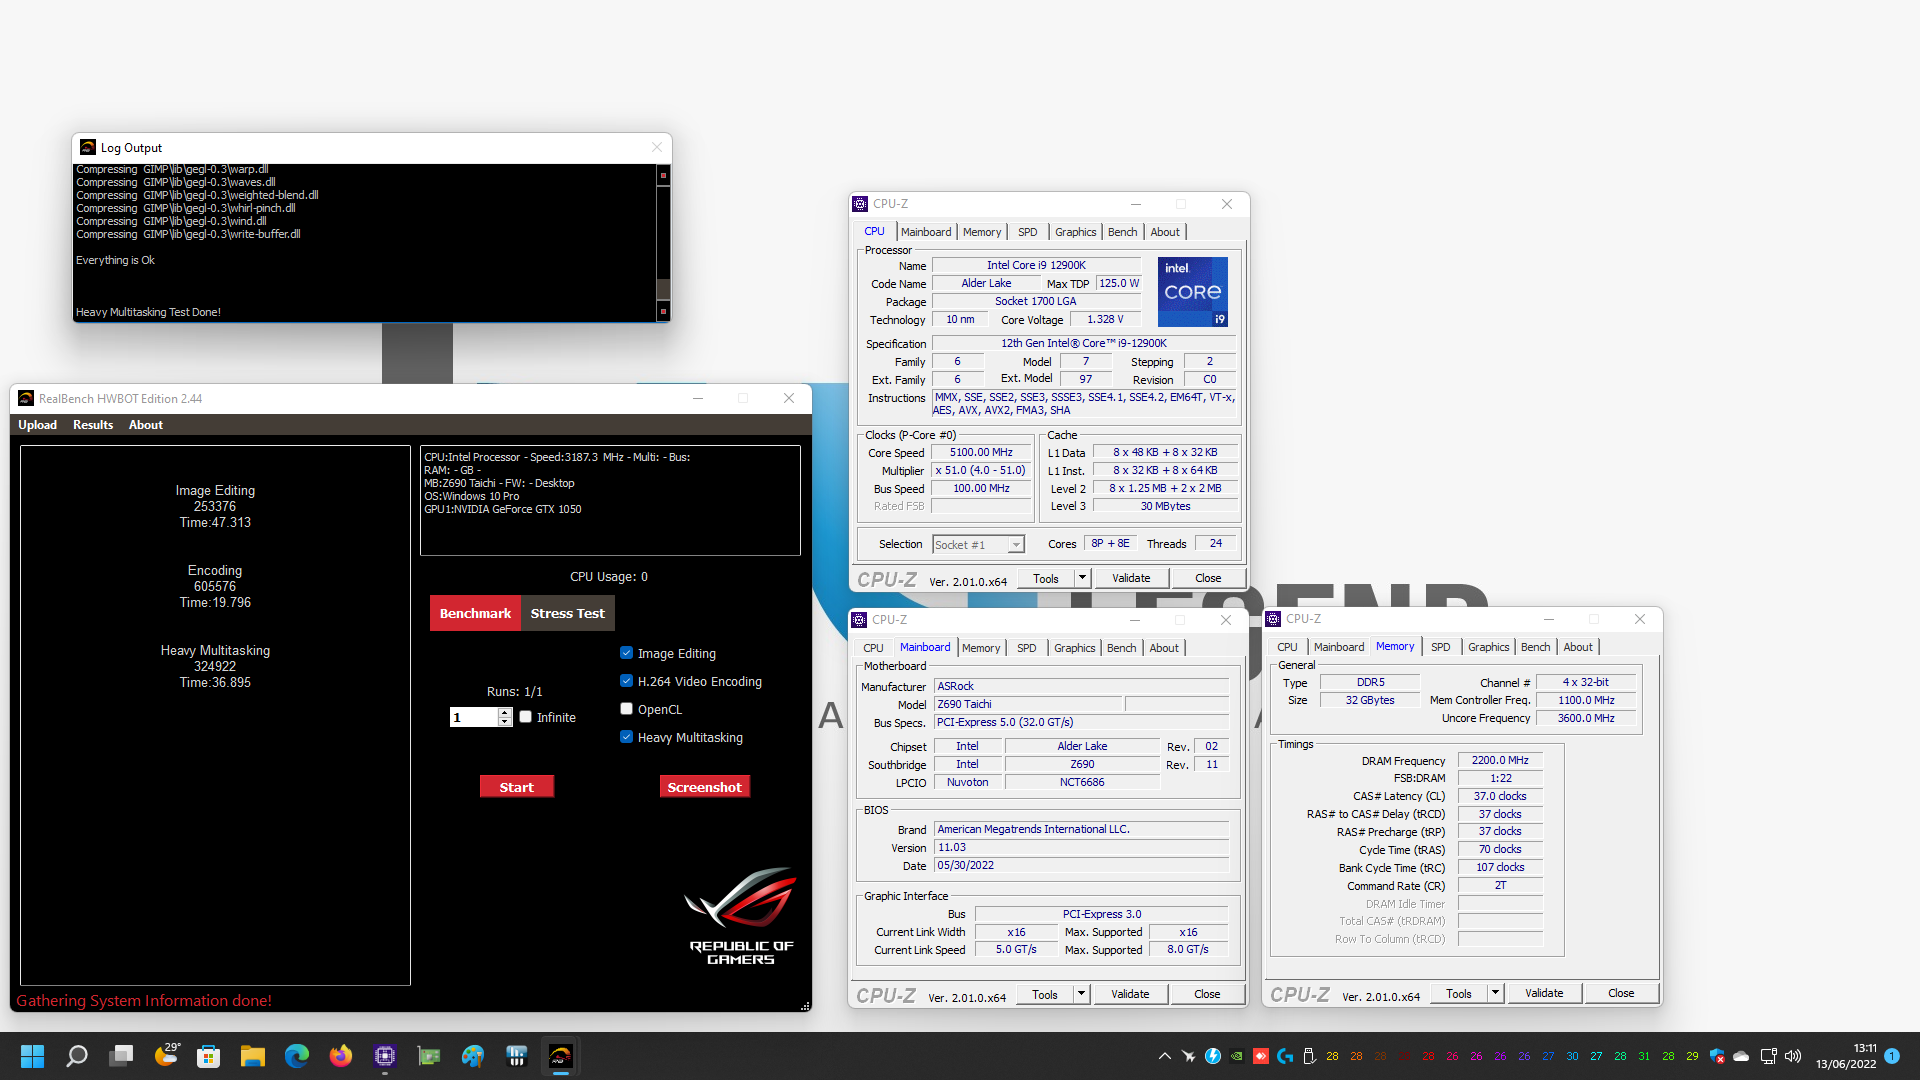Click the system info text box in RealBench
1920x1080 pixels.
tap(610, 500)
